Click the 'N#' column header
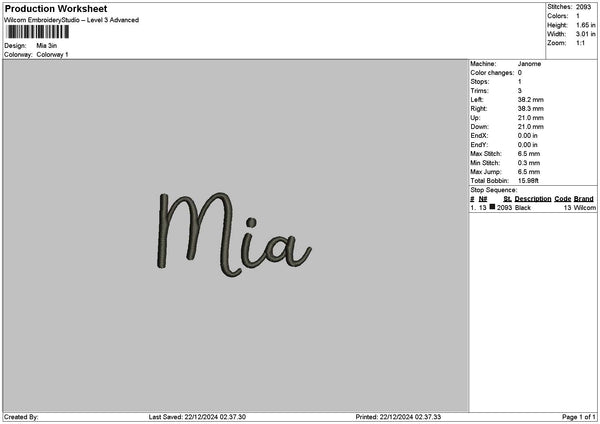This screenshot has width=600, height=424. click(x=483, y=199)
